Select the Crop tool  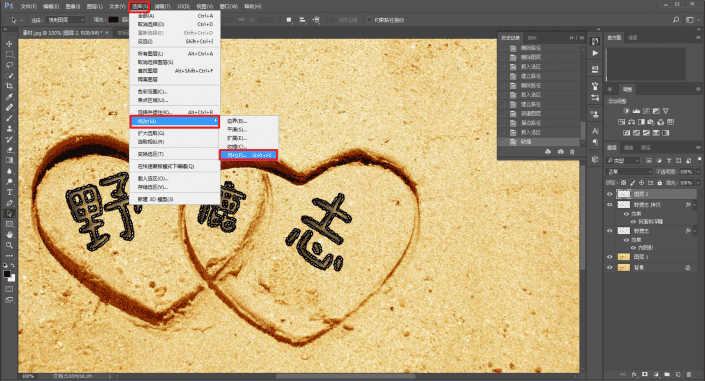click(9, 86)
